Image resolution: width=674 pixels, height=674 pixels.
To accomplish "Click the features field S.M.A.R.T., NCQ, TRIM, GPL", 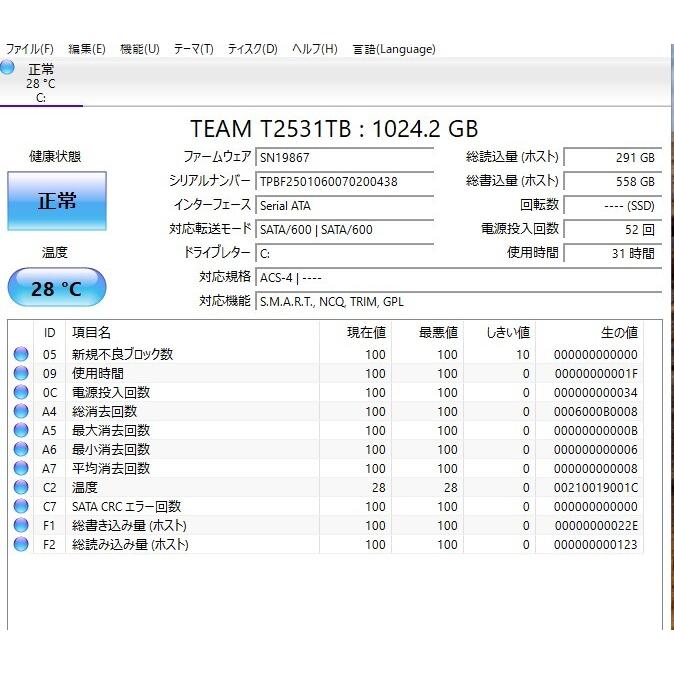I will tap(459, 302).
